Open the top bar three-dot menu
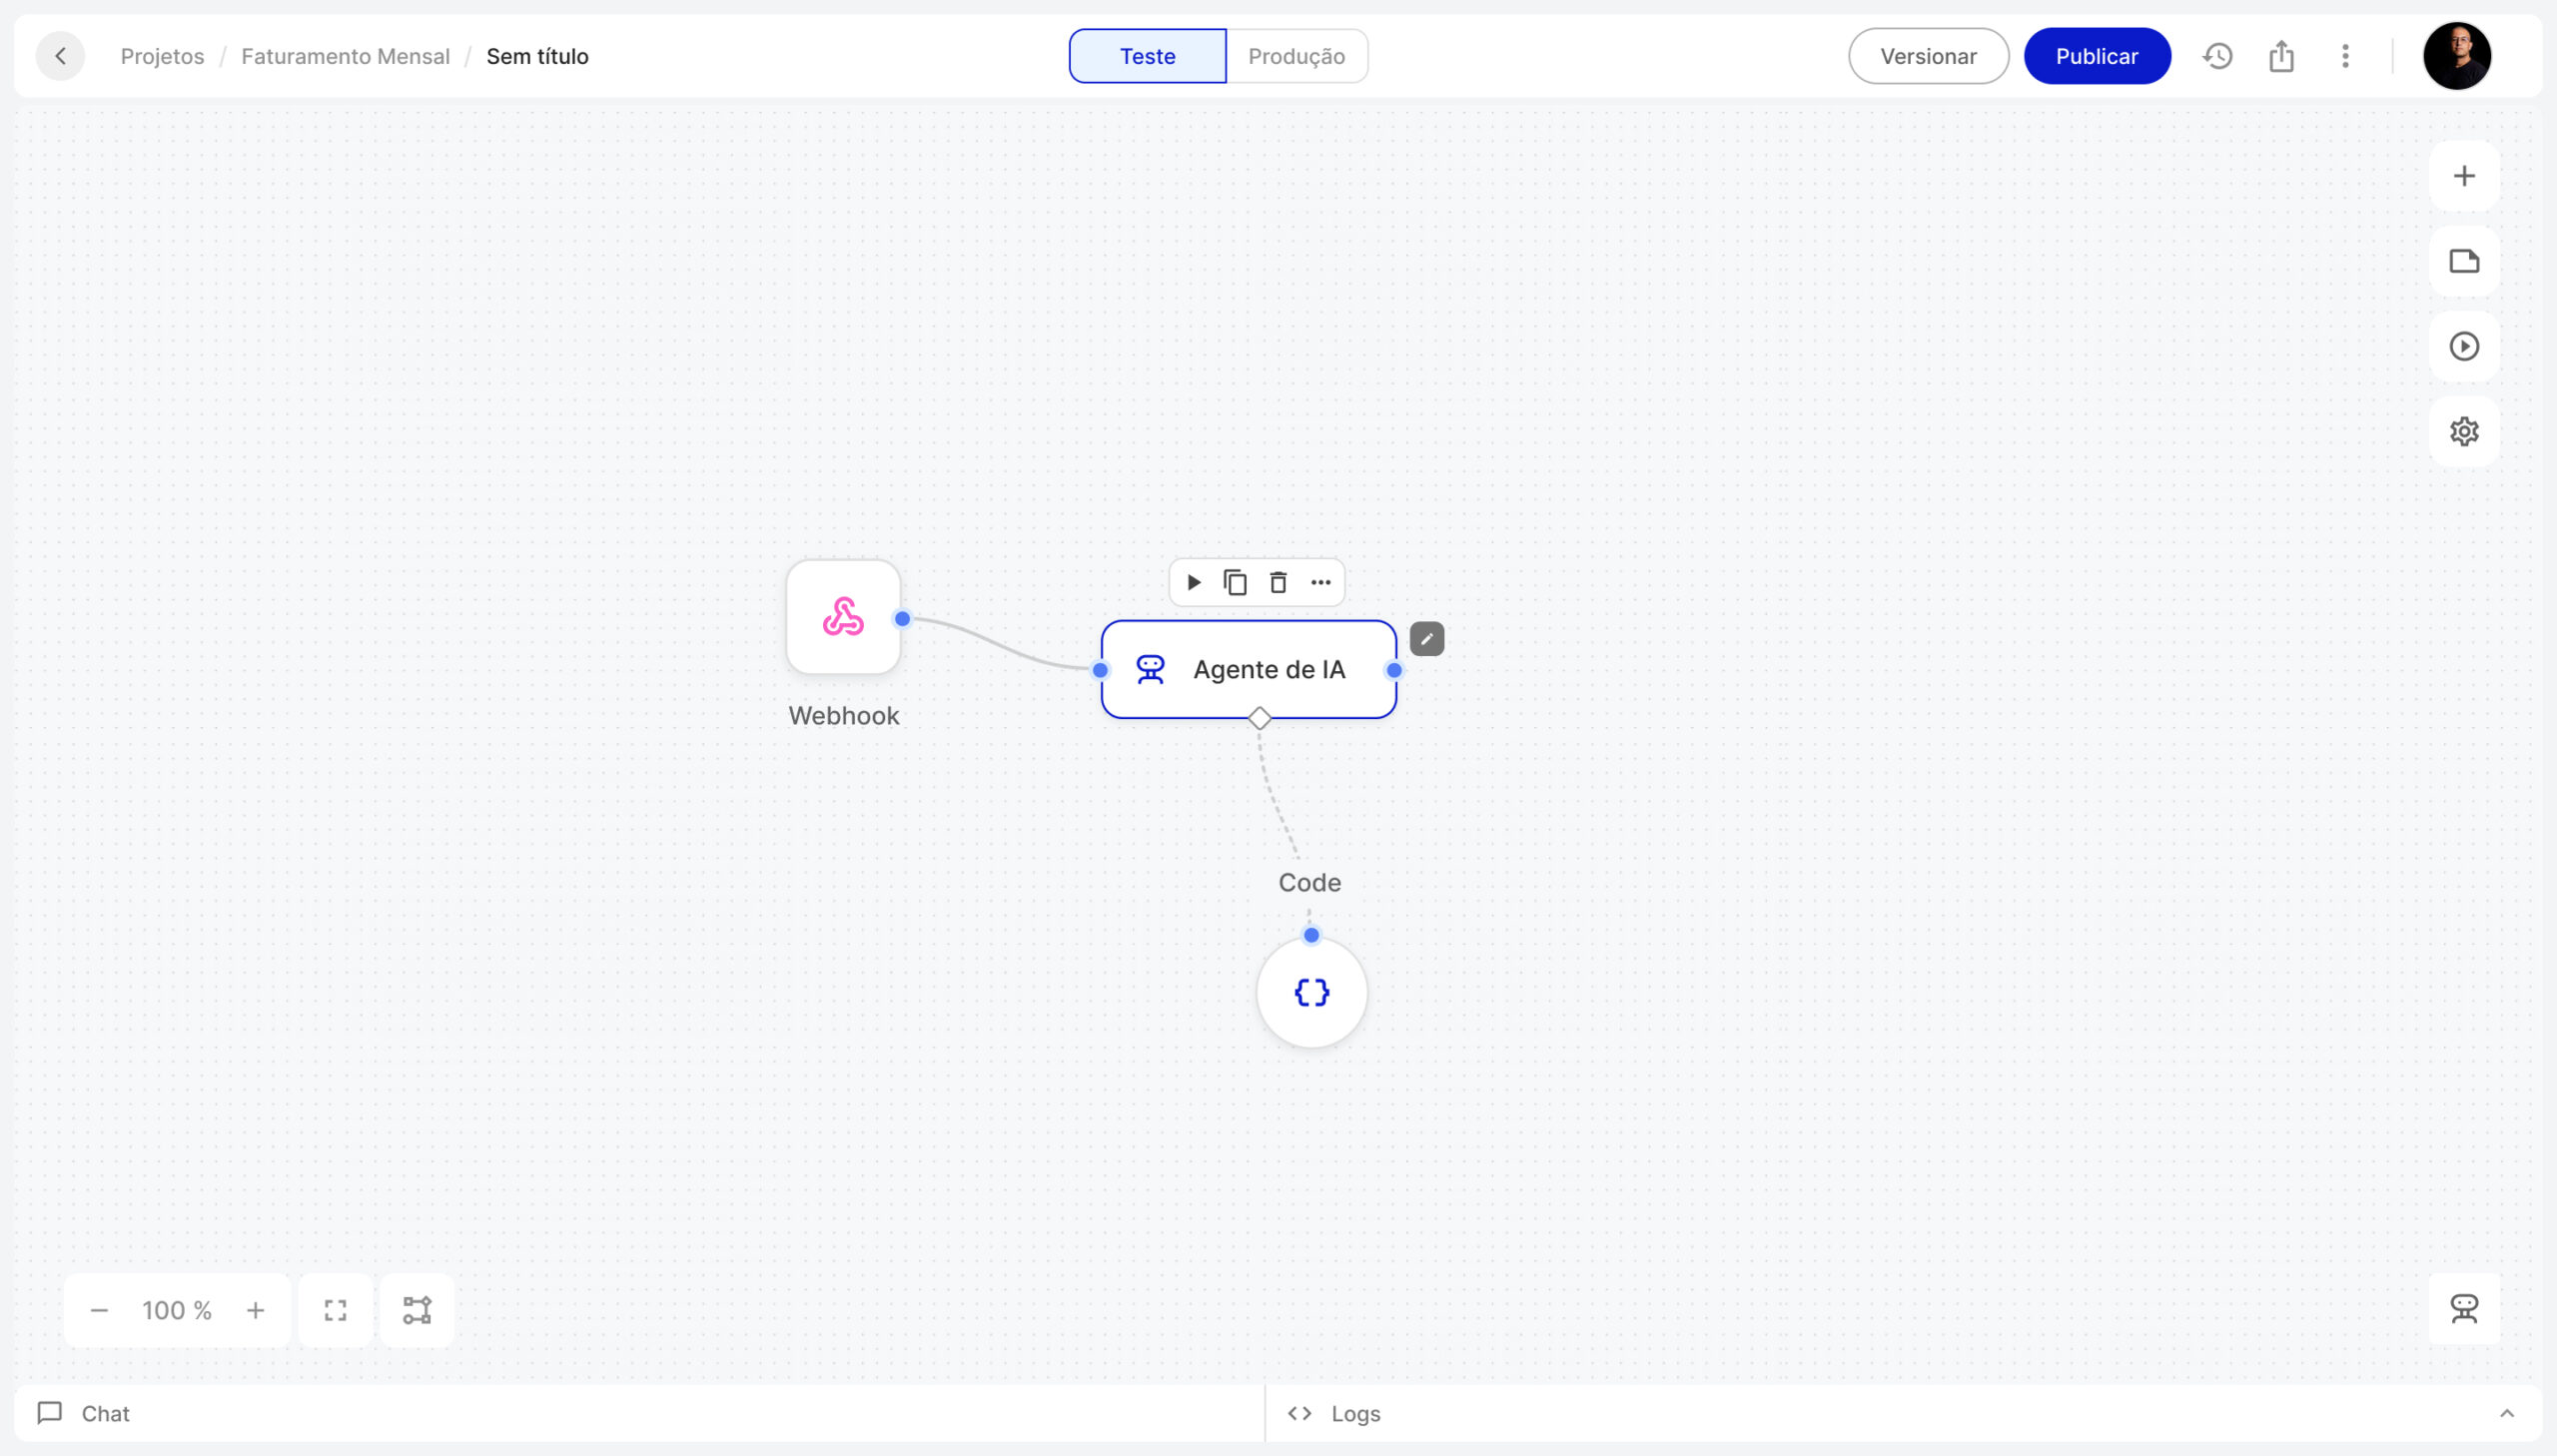The width and height of the screenshot is (2557, 1456). [2344, 56]
